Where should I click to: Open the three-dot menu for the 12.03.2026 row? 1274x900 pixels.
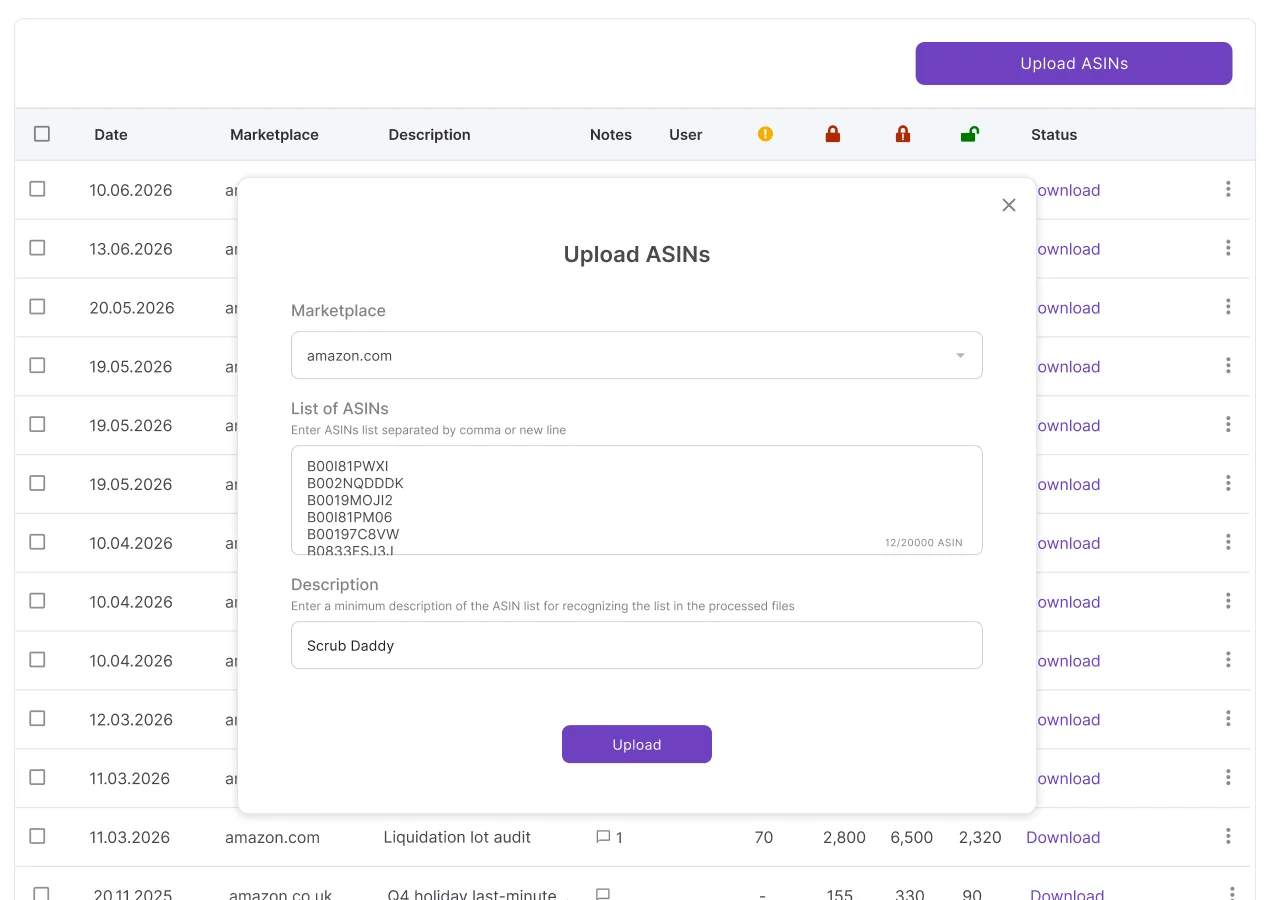[x=1228, y=718]
